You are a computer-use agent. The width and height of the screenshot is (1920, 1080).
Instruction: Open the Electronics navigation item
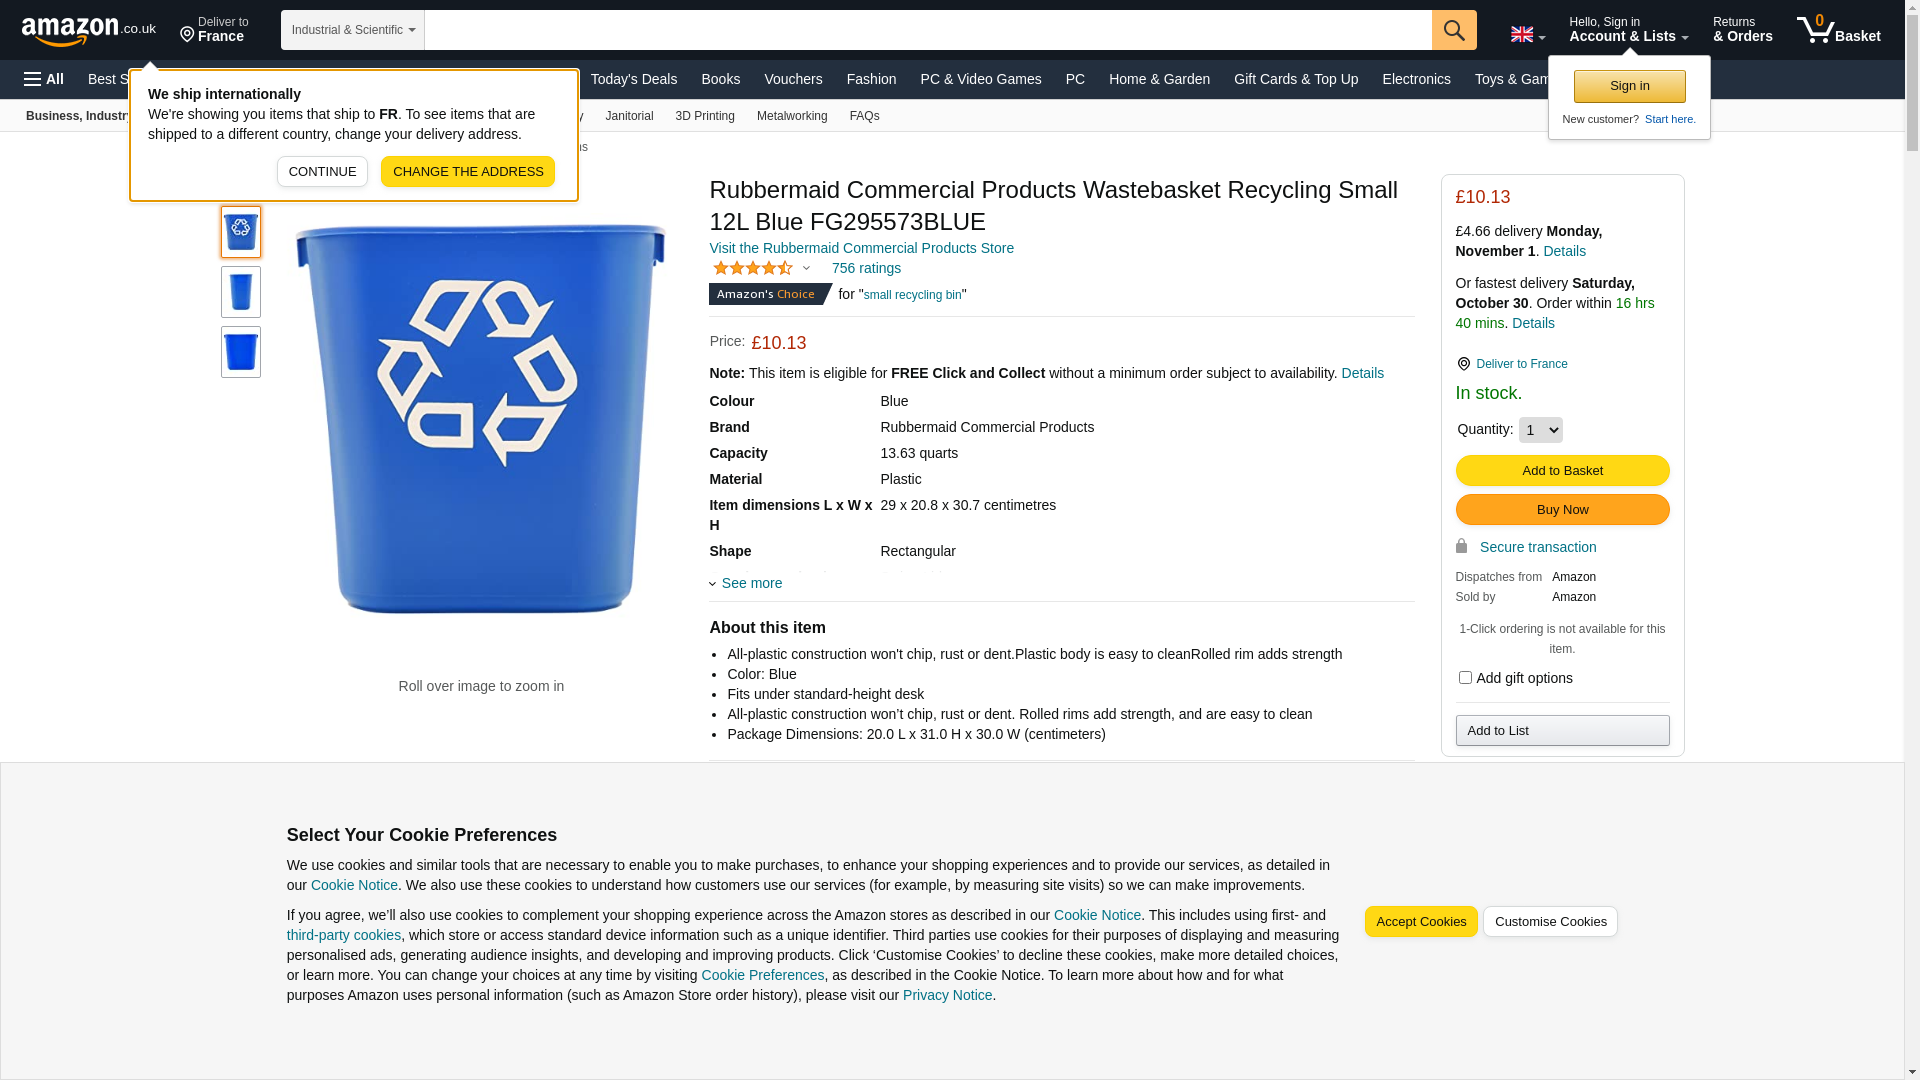(1416, 79)
